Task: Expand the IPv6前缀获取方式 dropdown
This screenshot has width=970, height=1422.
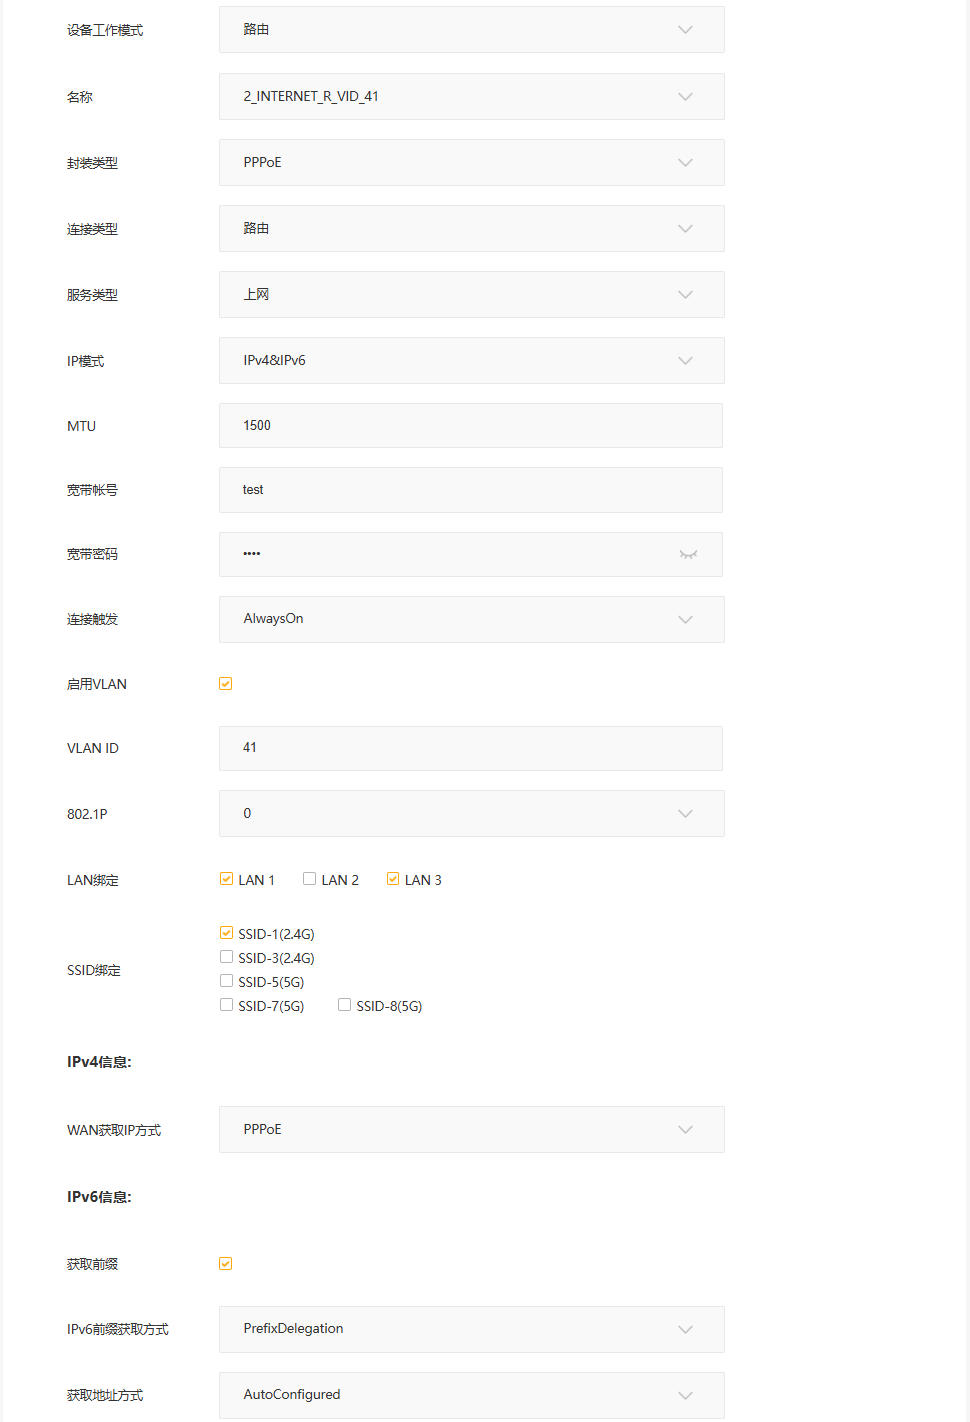Action: pos(472,1329)
